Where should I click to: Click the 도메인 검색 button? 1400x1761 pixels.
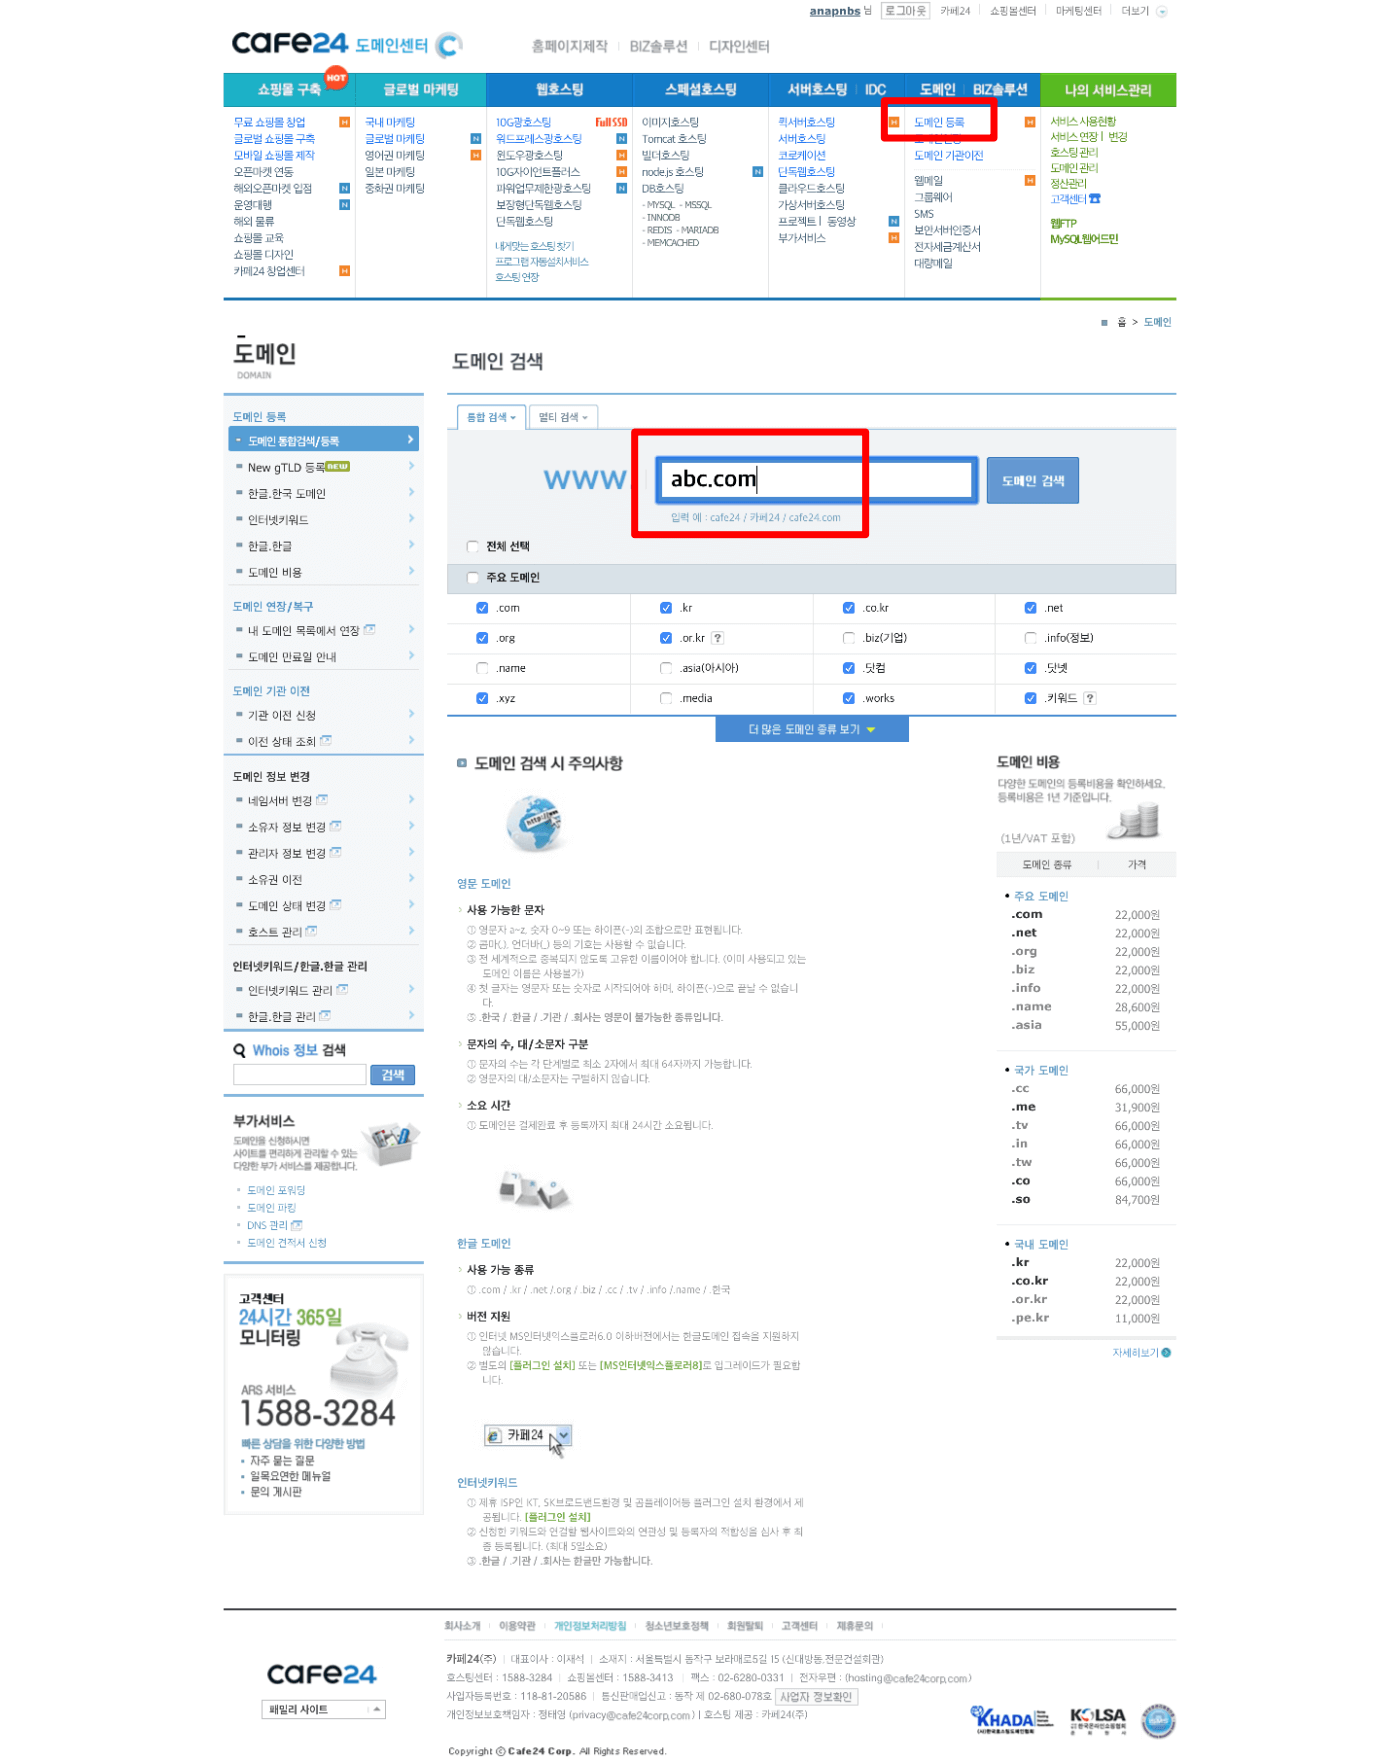(1032, 480)
